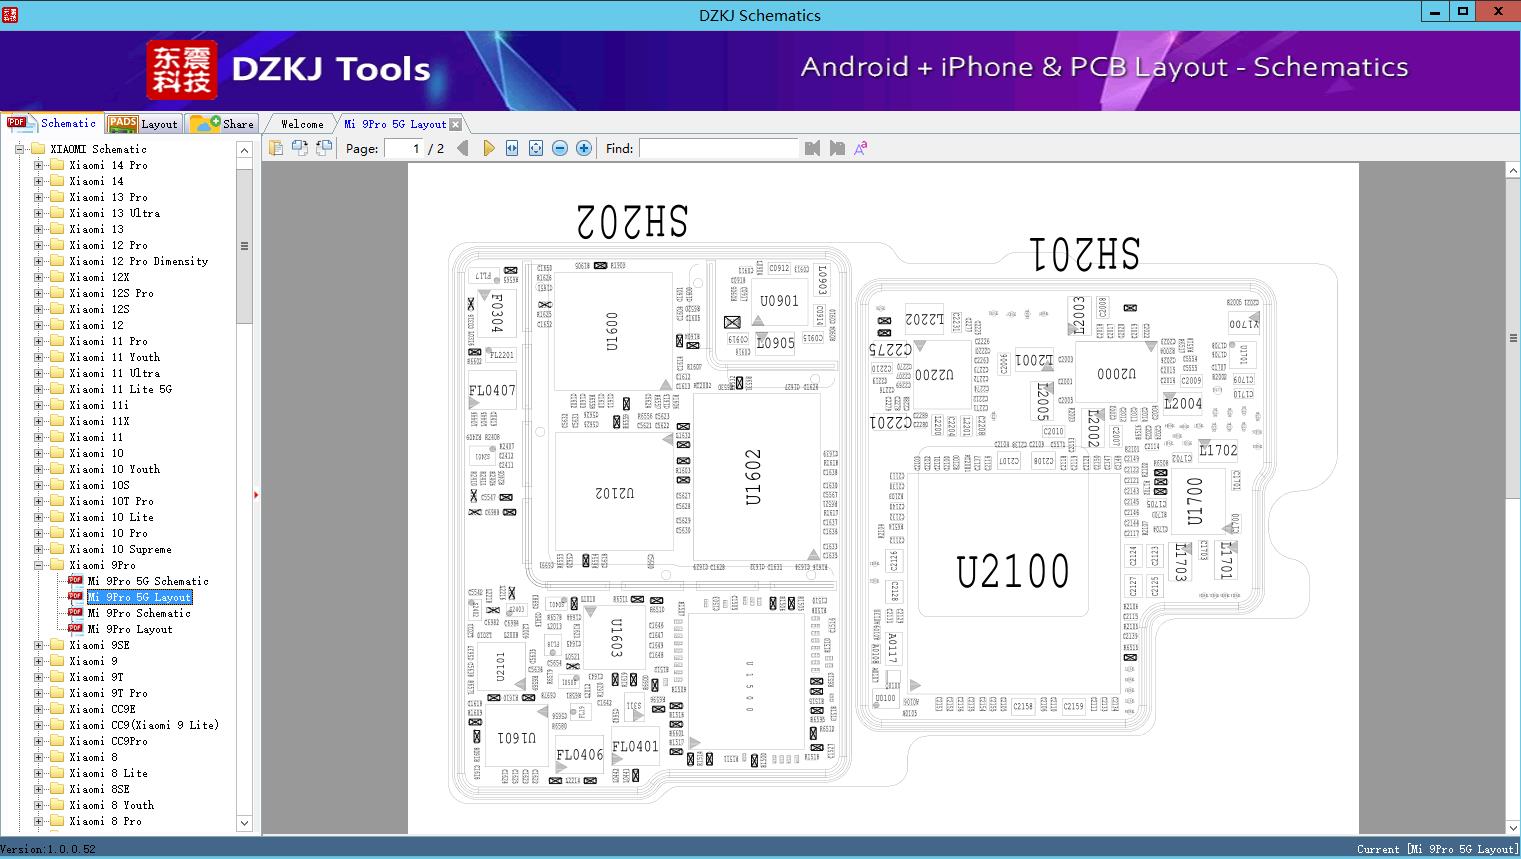Select the Xiaomi 10T Pro folder
1521x859 pixels.
click(112, 501)
